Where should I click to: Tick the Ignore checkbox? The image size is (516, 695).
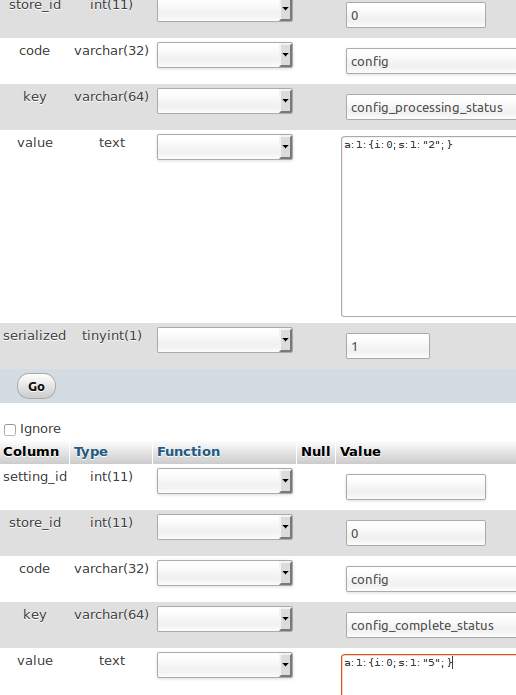(10, 429)
